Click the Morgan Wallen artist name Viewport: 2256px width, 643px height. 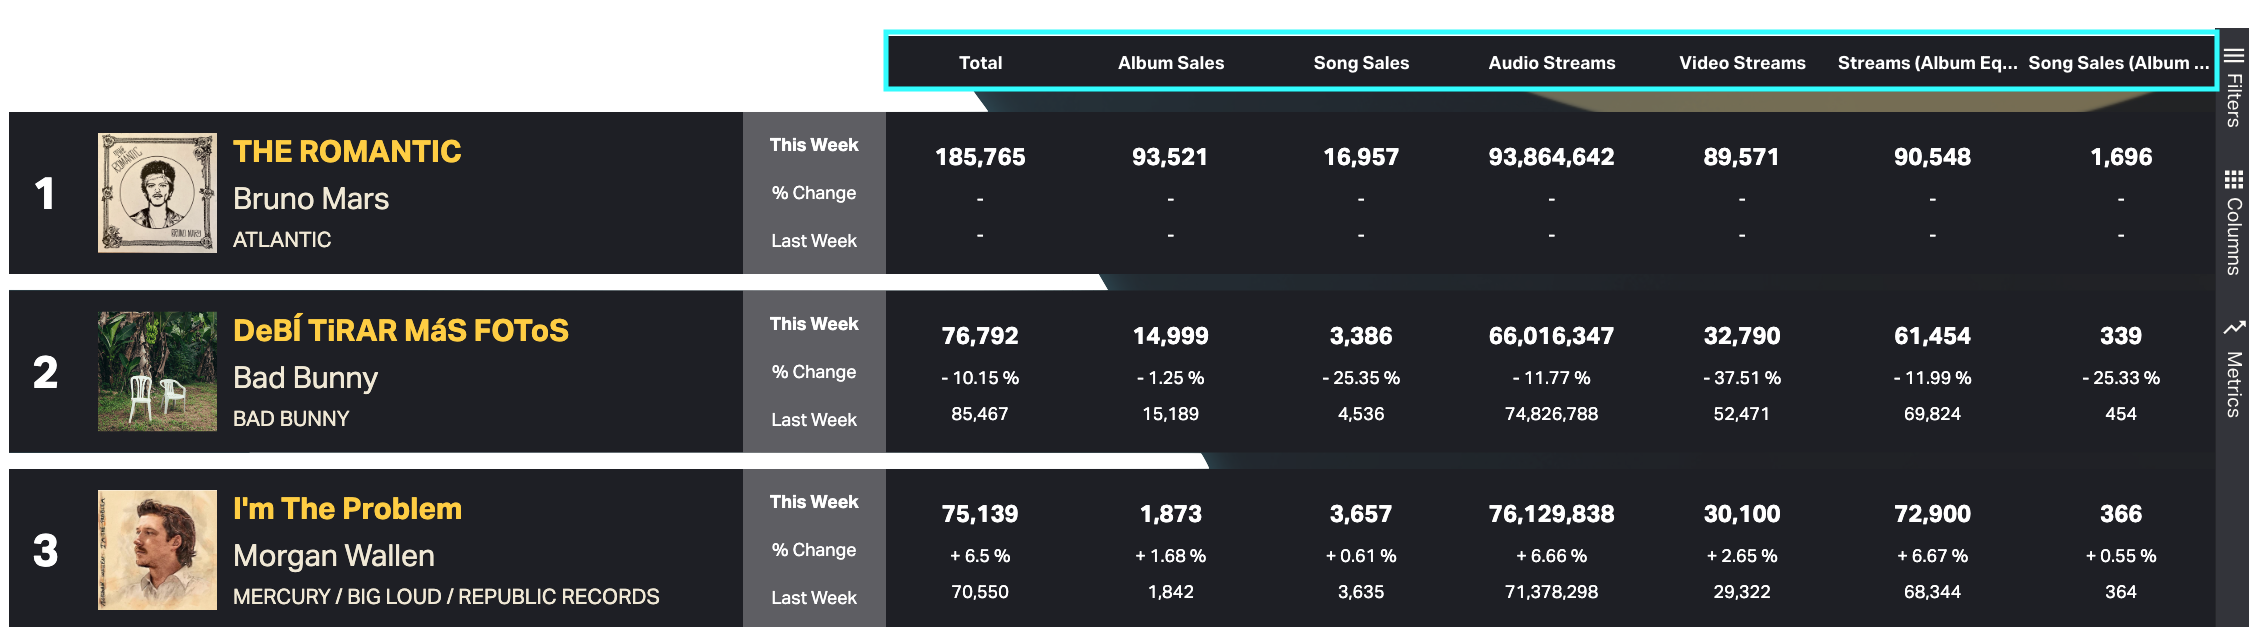pos(333,556)
